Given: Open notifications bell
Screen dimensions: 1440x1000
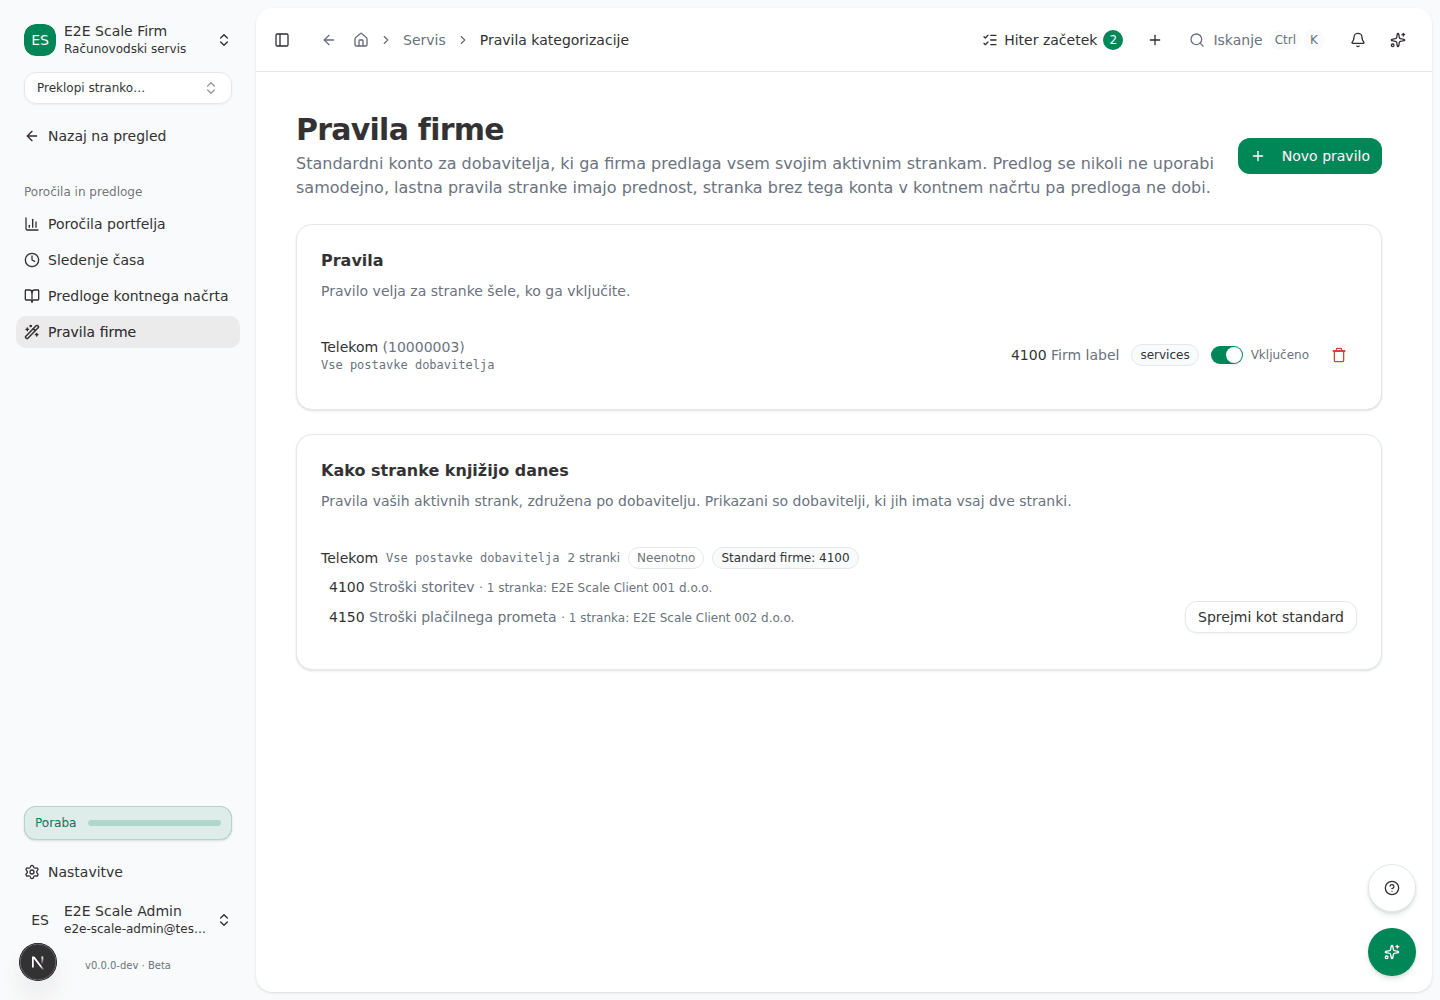Looking at the screenshot, I should tap(1358, 40).
